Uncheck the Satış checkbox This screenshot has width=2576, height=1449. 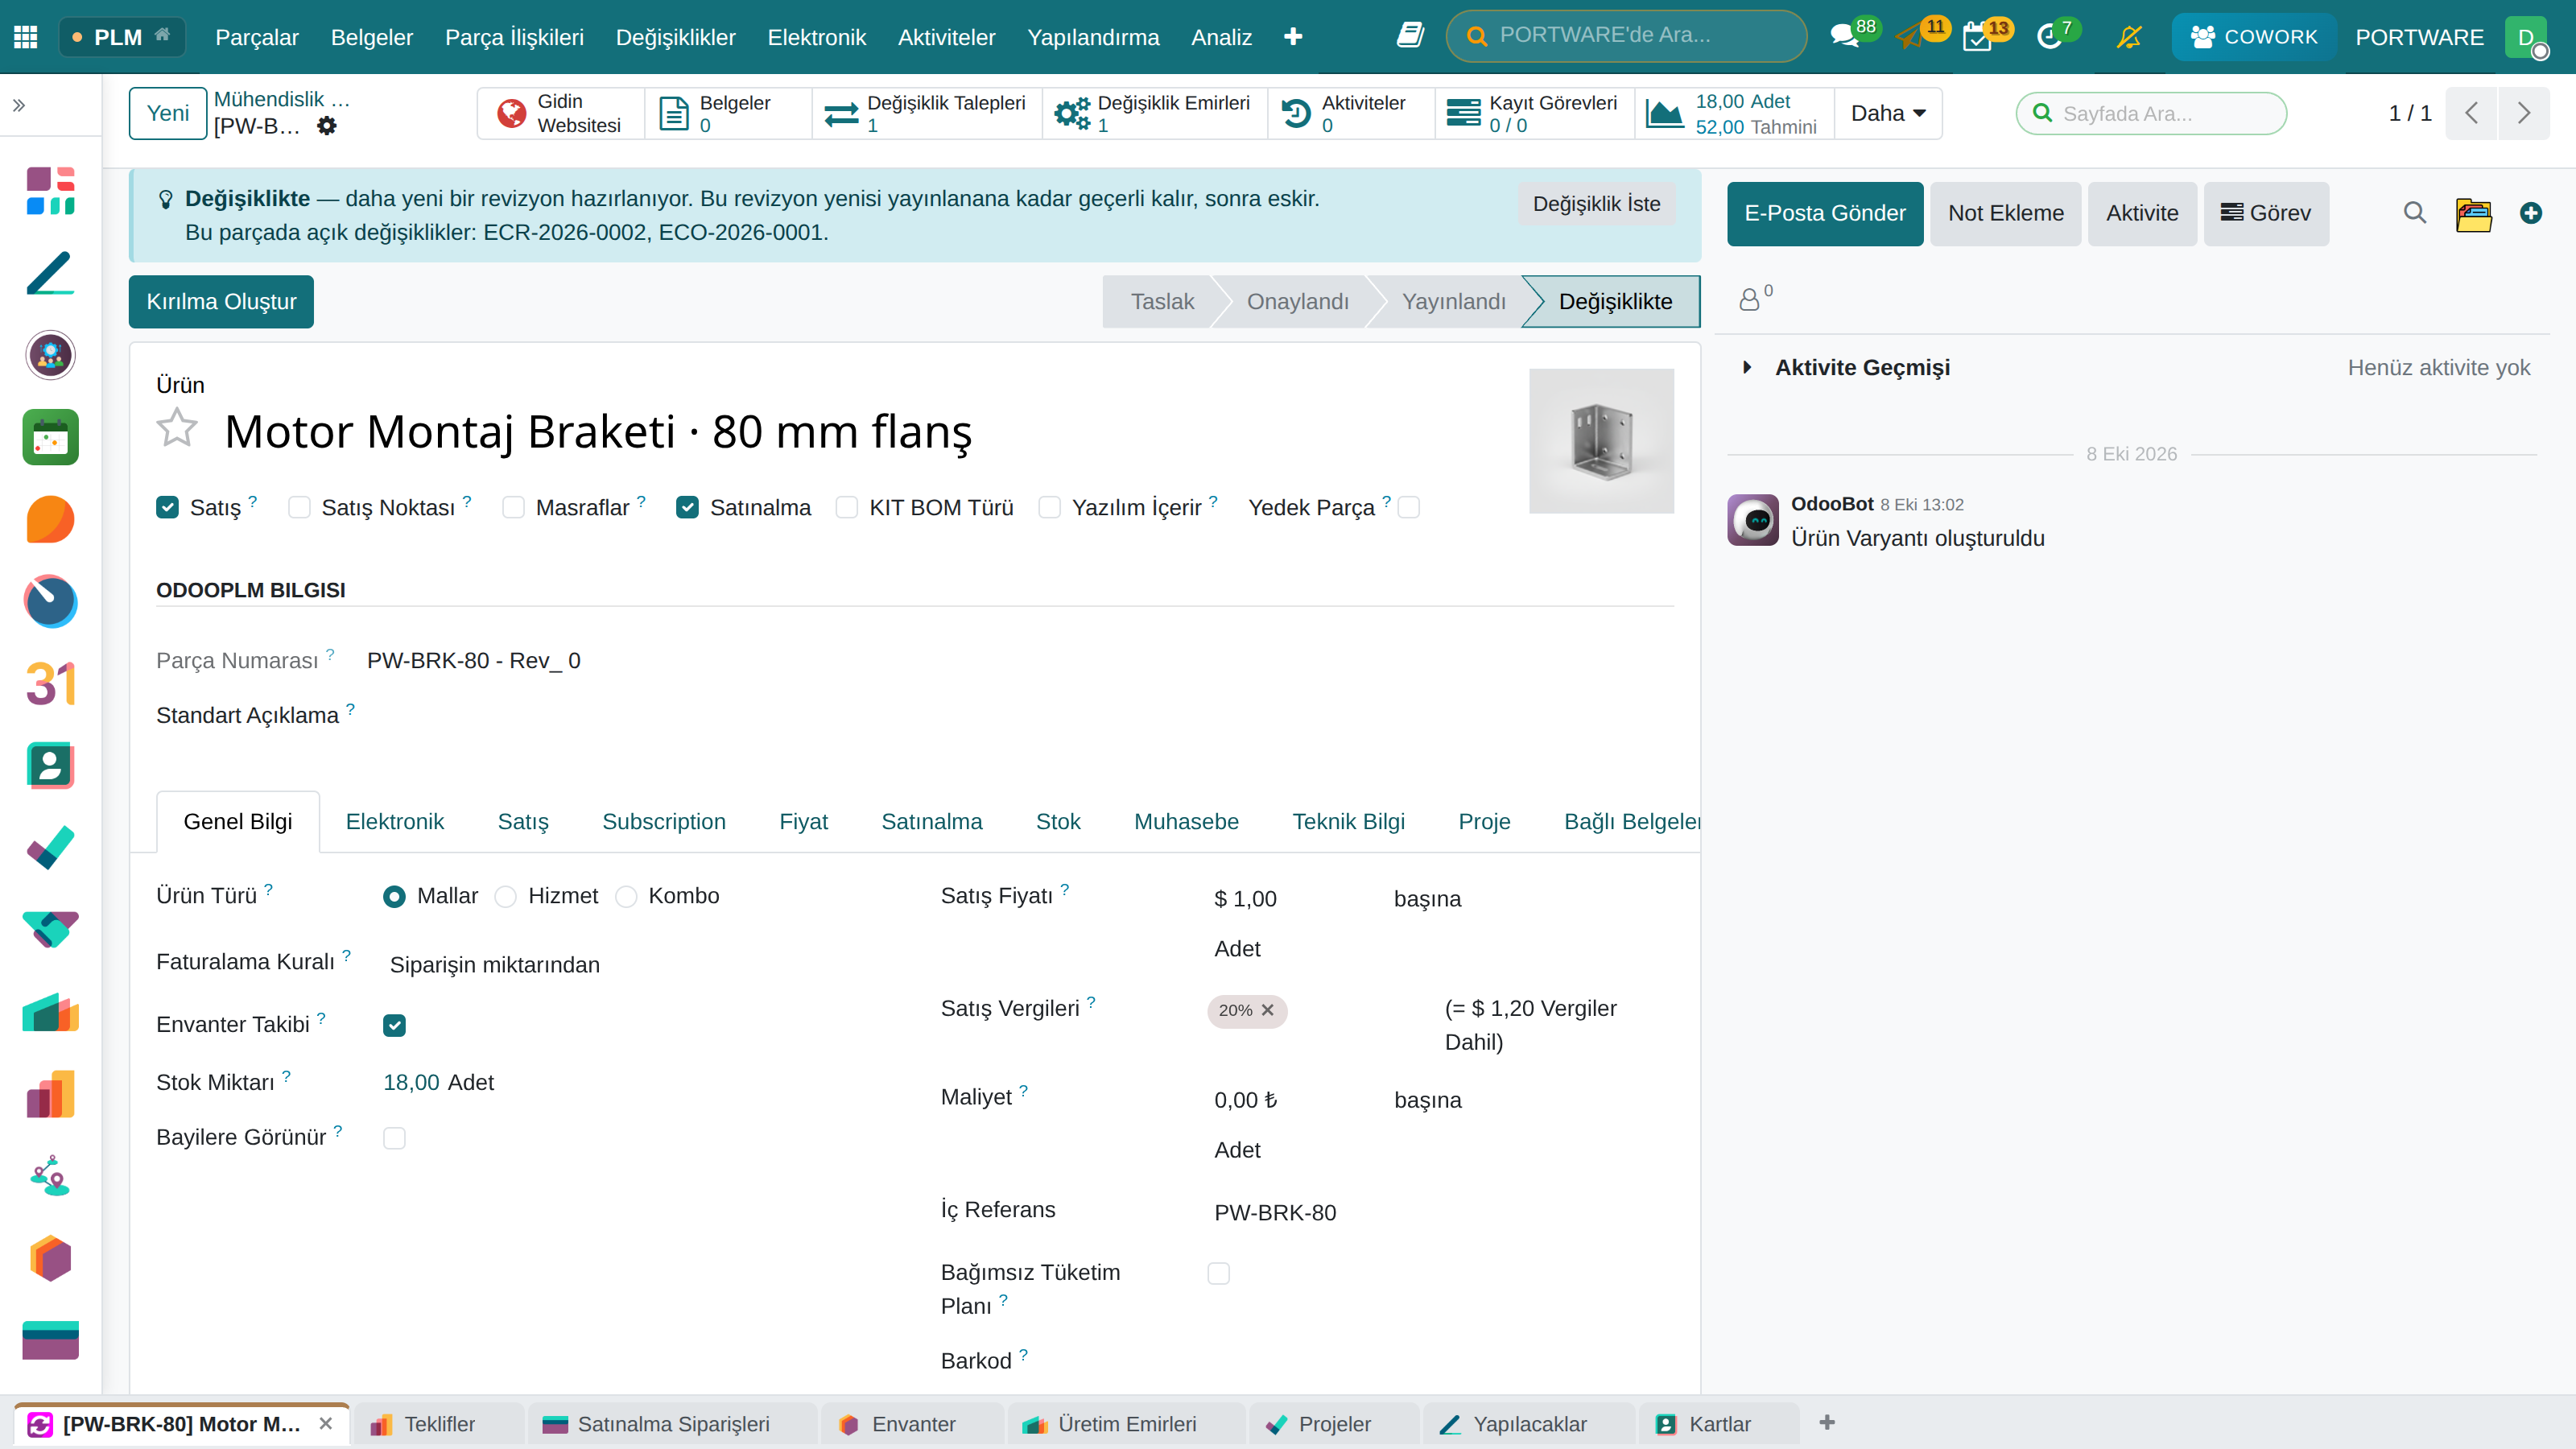167,507
